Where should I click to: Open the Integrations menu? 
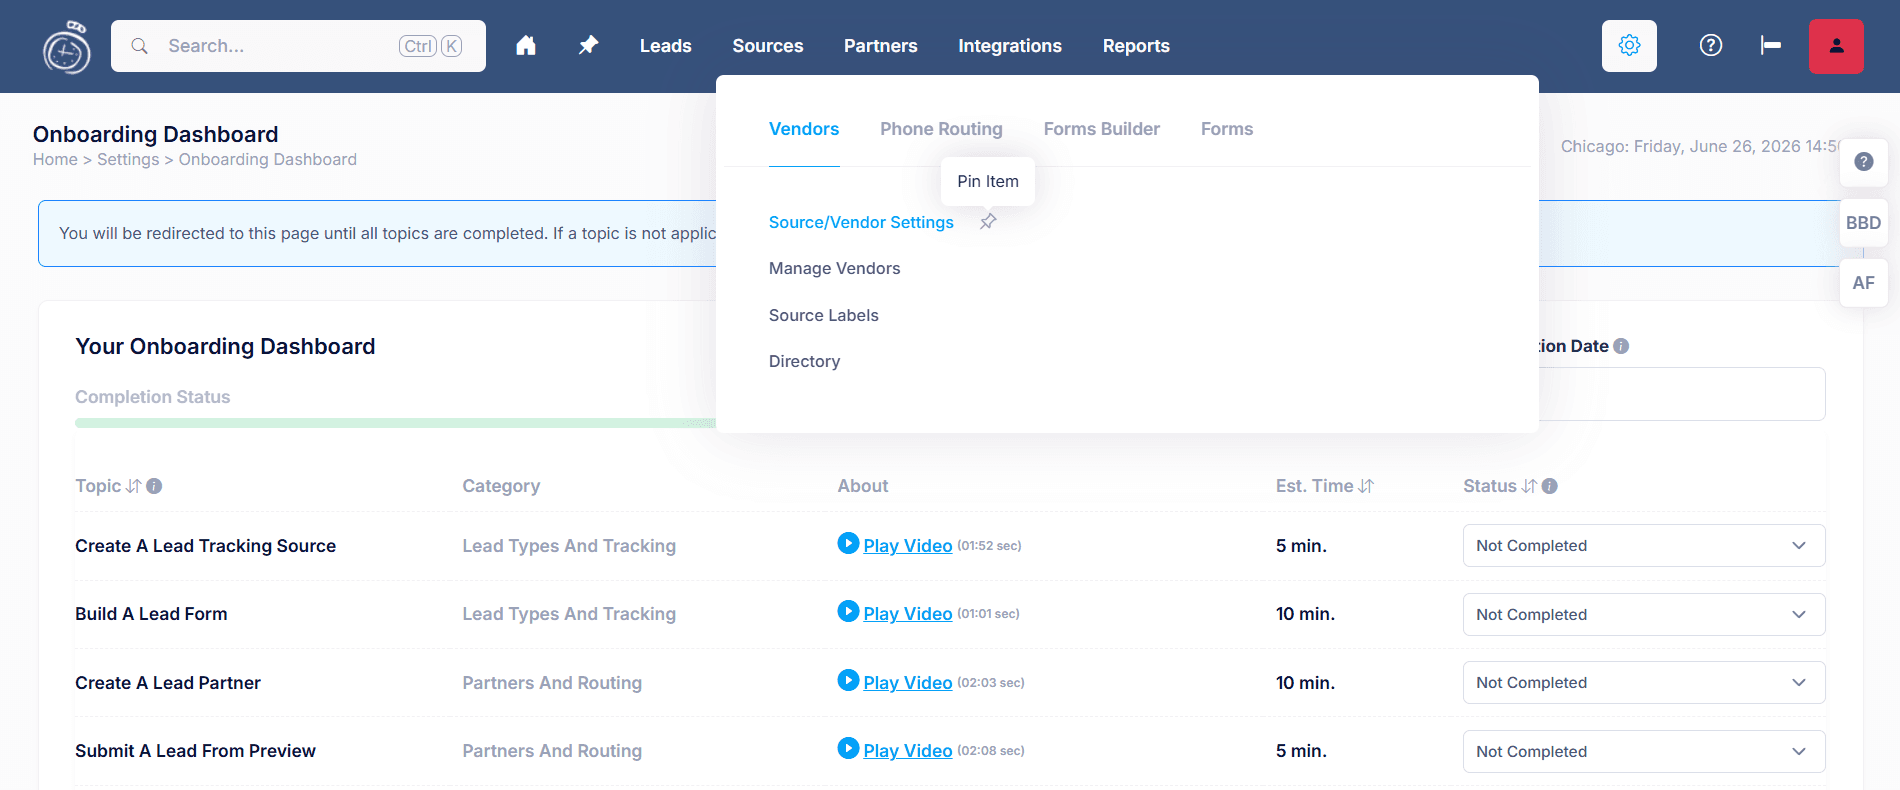point(1010,46)
